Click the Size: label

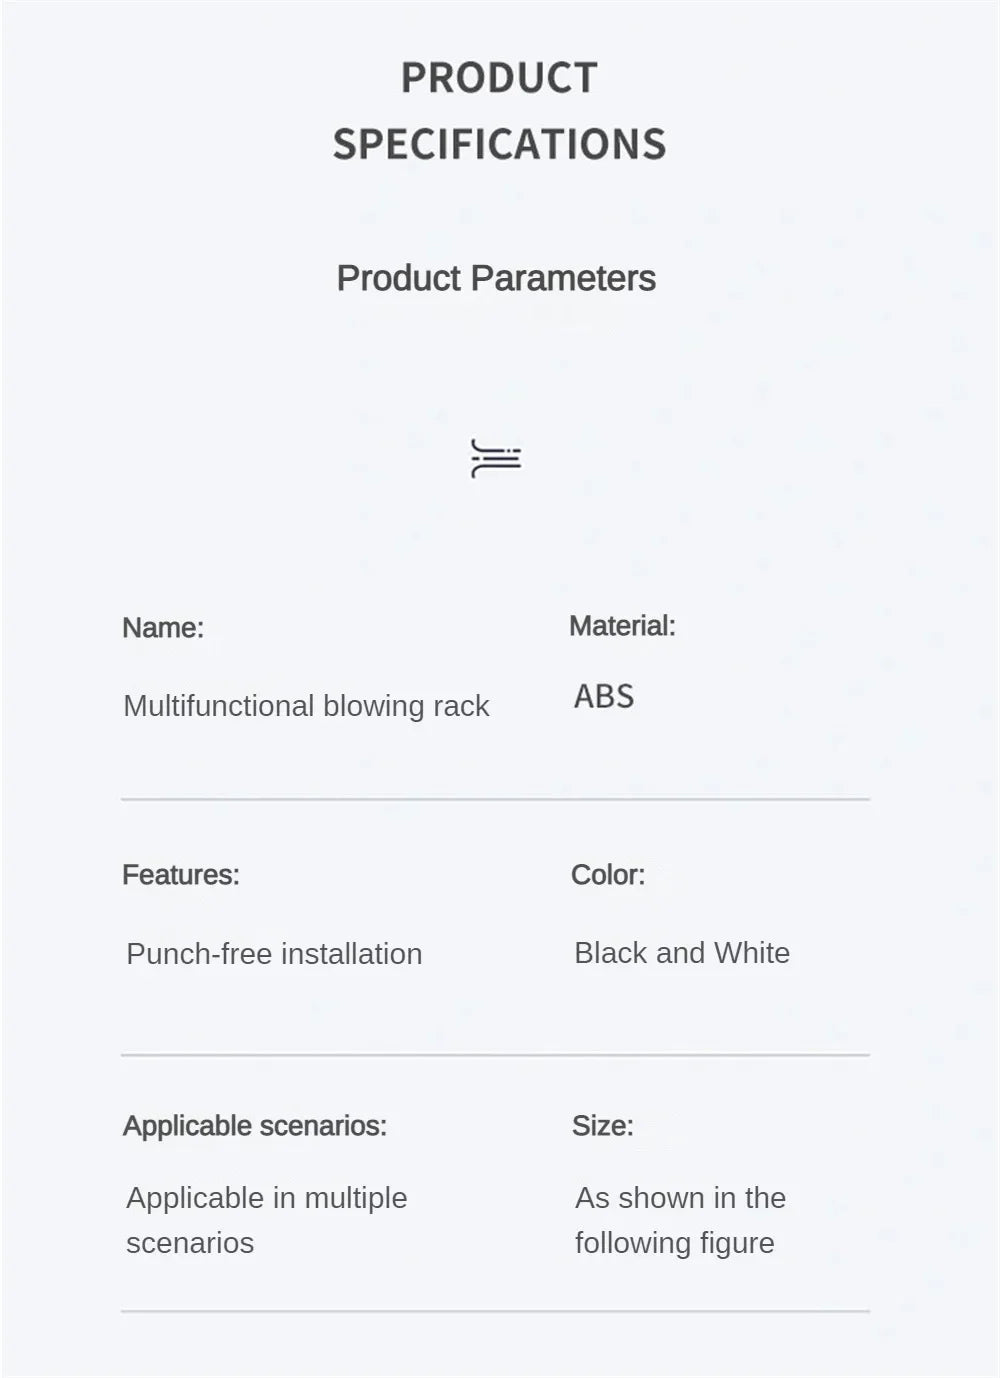point(603,1126)
